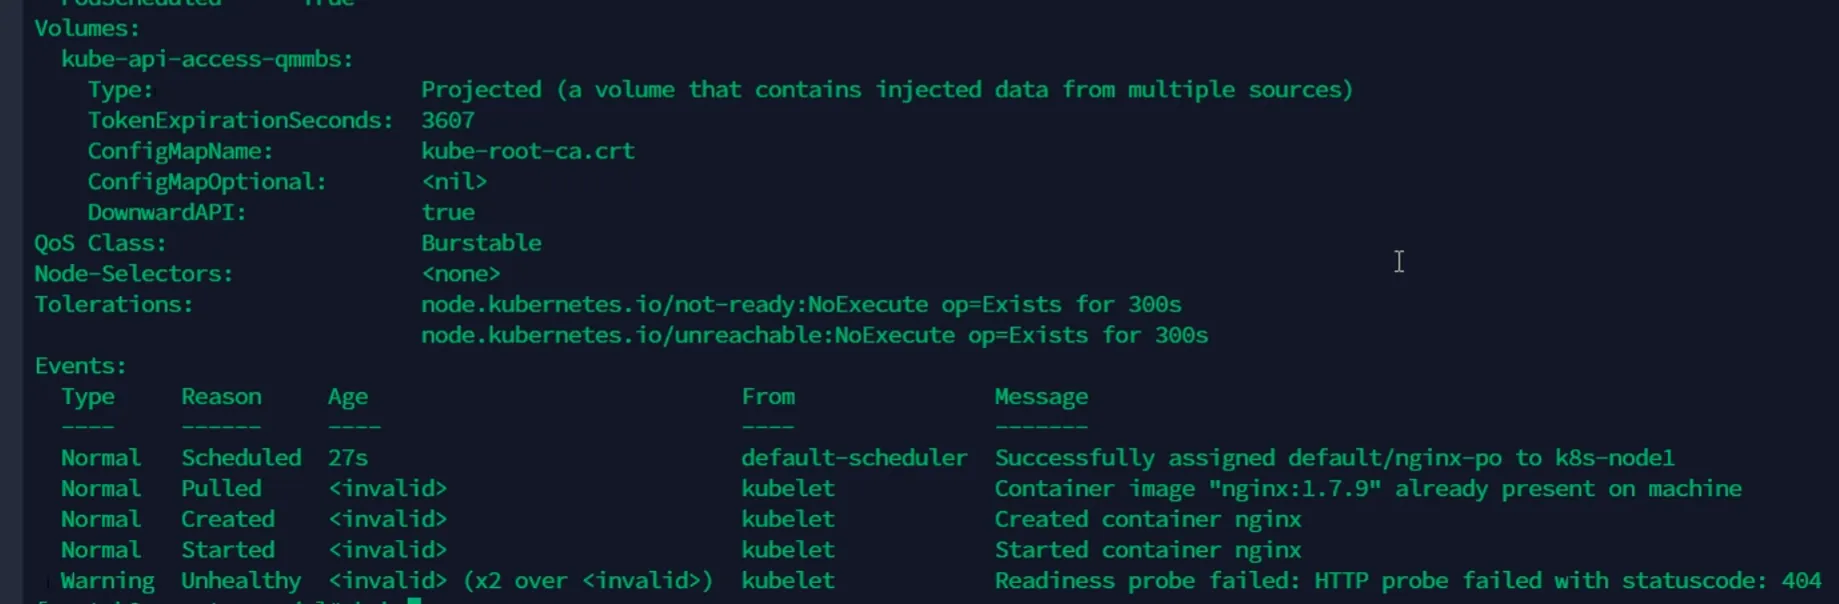Click the Scheduled event reason

240,458
